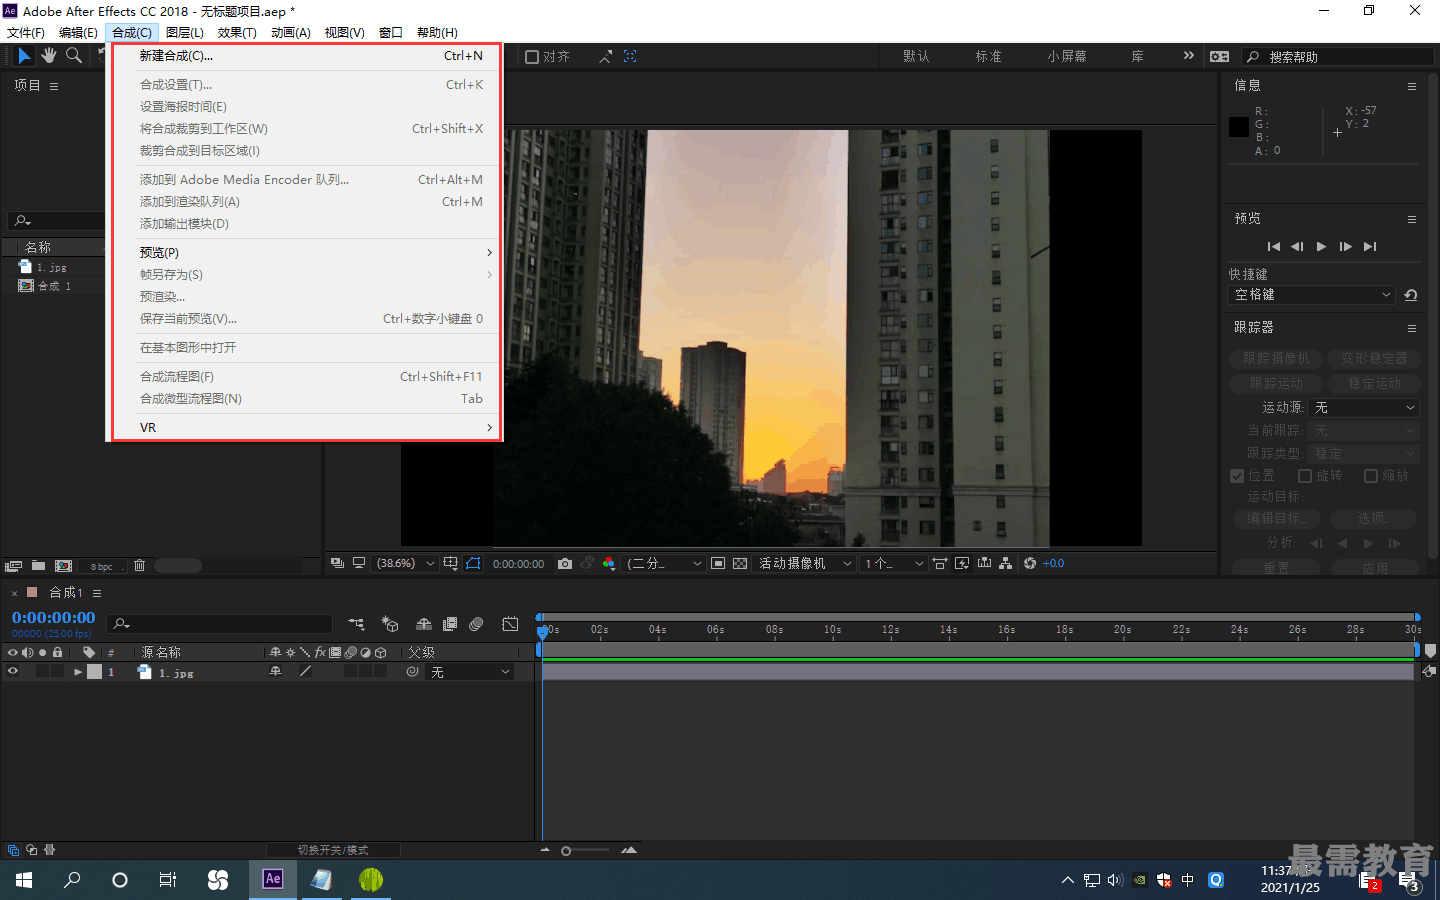This screenshot has width=1440, height=900.
Task: Click Task View on the taskbar
Action: pyautogui.click(x=168, y=880)
